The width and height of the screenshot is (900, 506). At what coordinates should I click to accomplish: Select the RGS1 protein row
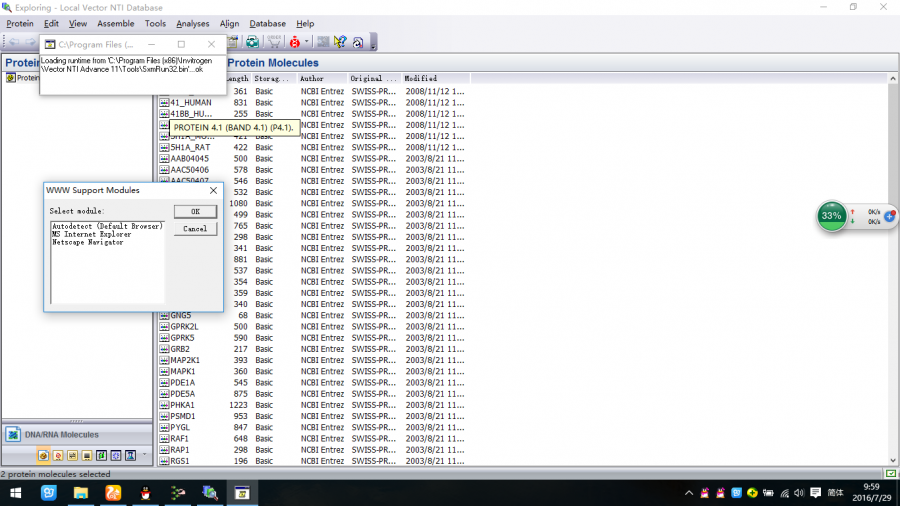[313, 461]
